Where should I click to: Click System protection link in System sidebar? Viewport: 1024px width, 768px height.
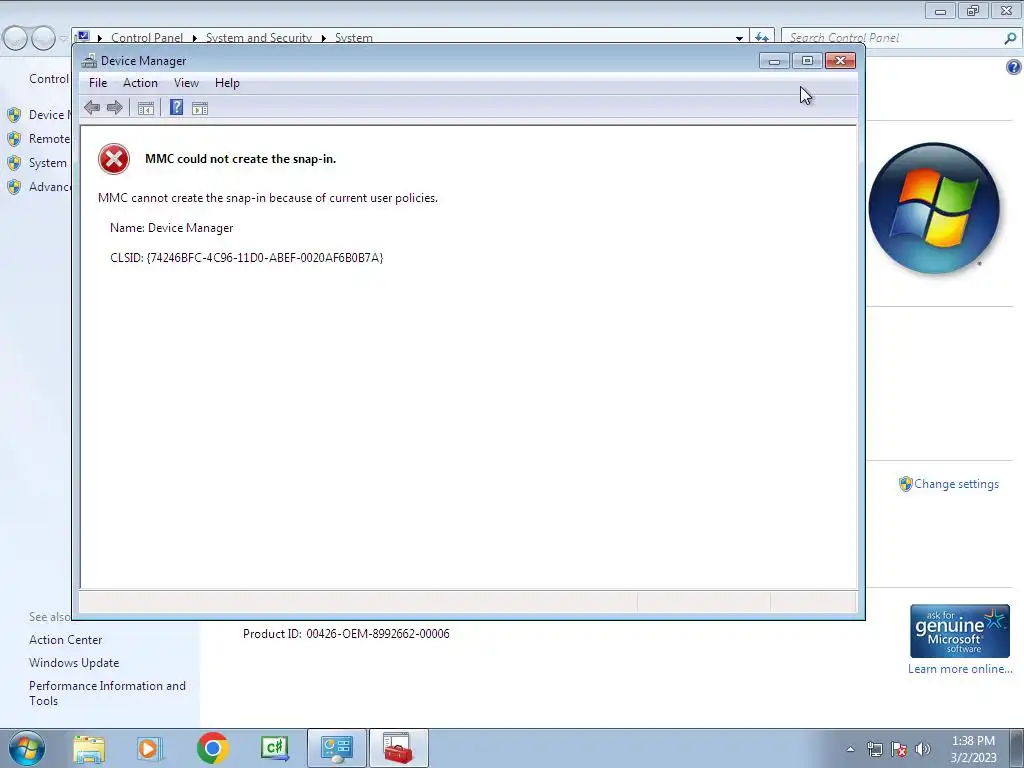tap(48, 163)
